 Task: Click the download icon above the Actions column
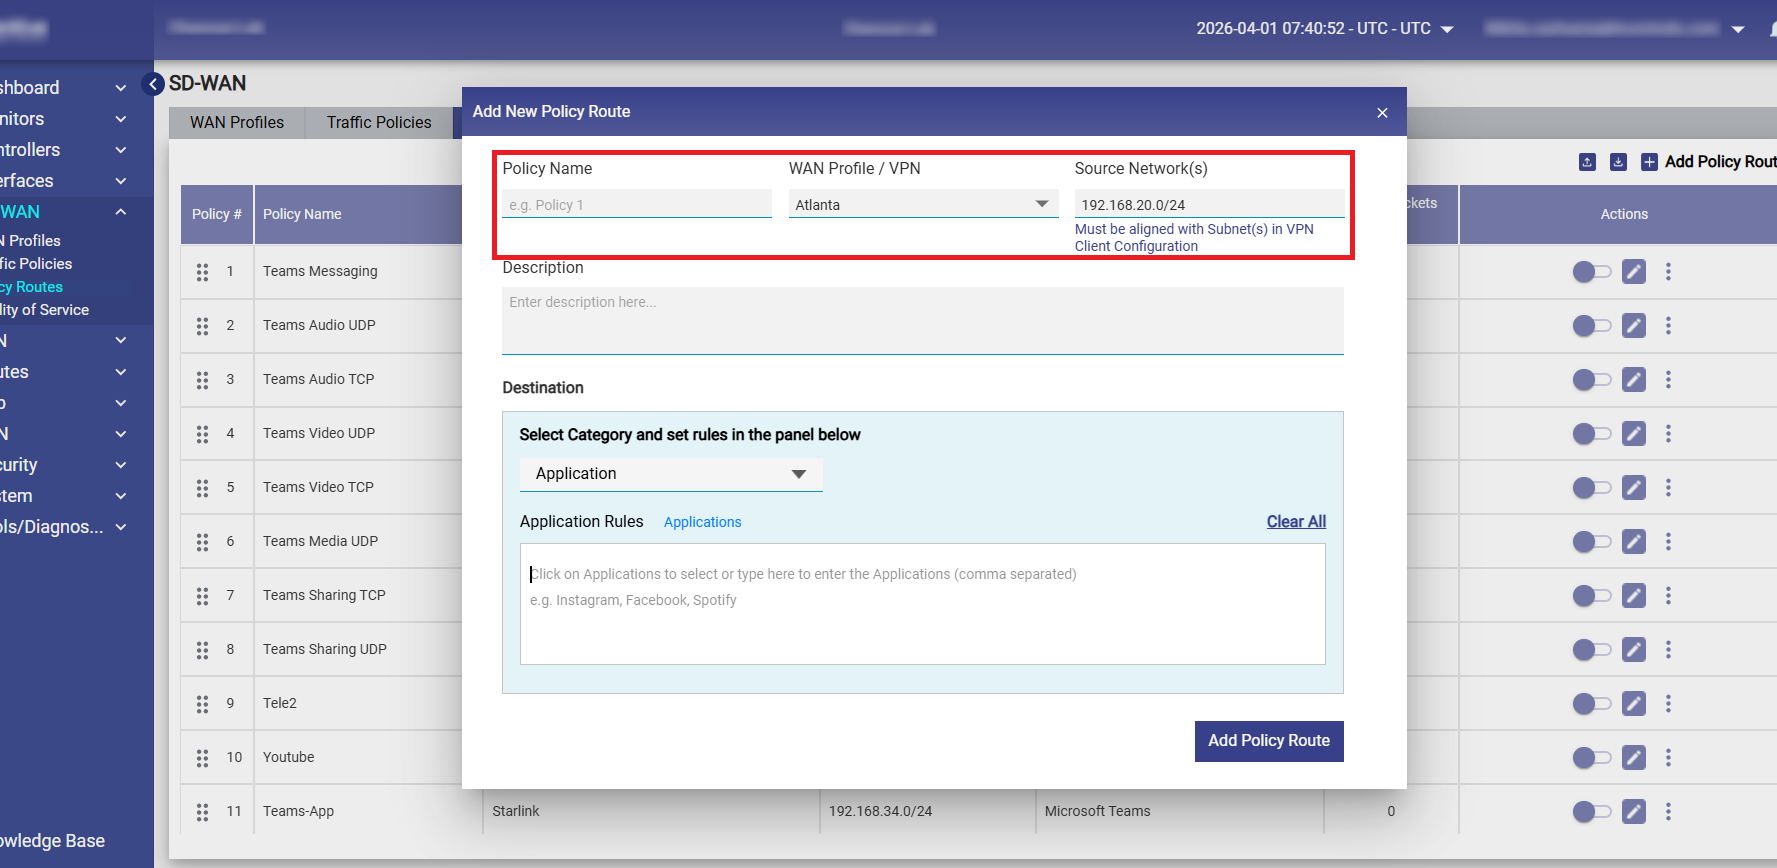(1618, 162)
